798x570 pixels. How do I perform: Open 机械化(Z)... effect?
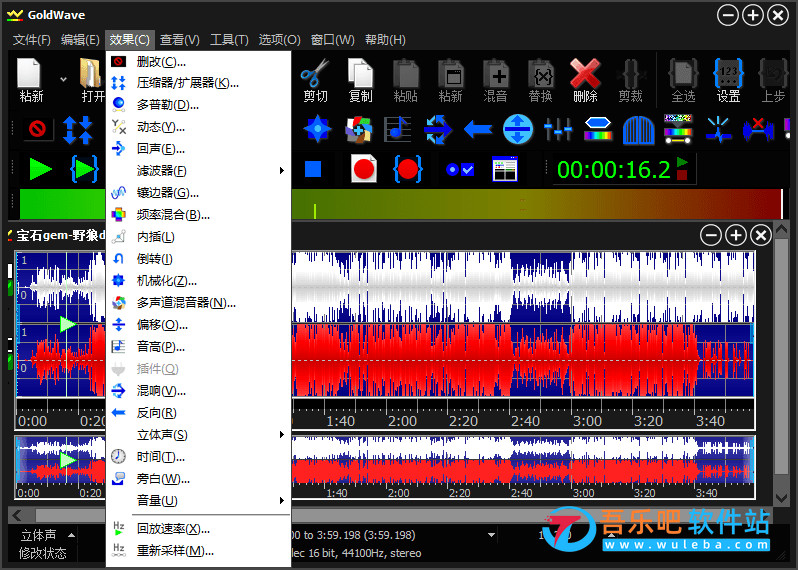(x=198, y=280)
